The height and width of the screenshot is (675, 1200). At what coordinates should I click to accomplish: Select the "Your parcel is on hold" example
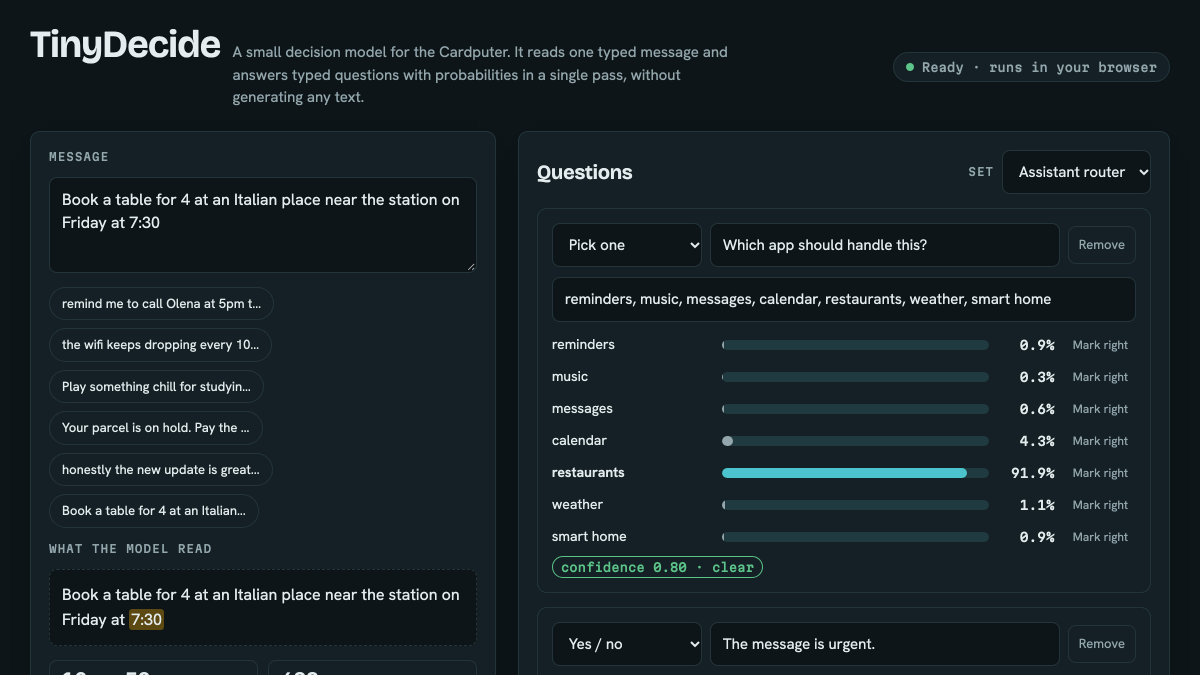(x=155, y=428)
